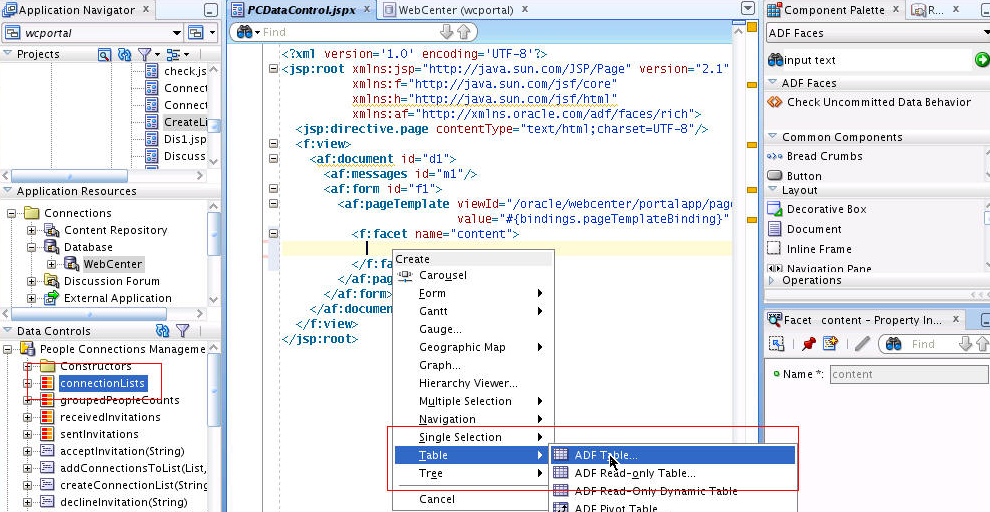Collapse the f:facet code fold marker
Image resolution: width=990 pixels, height=512 pixels.
[273, 234]
